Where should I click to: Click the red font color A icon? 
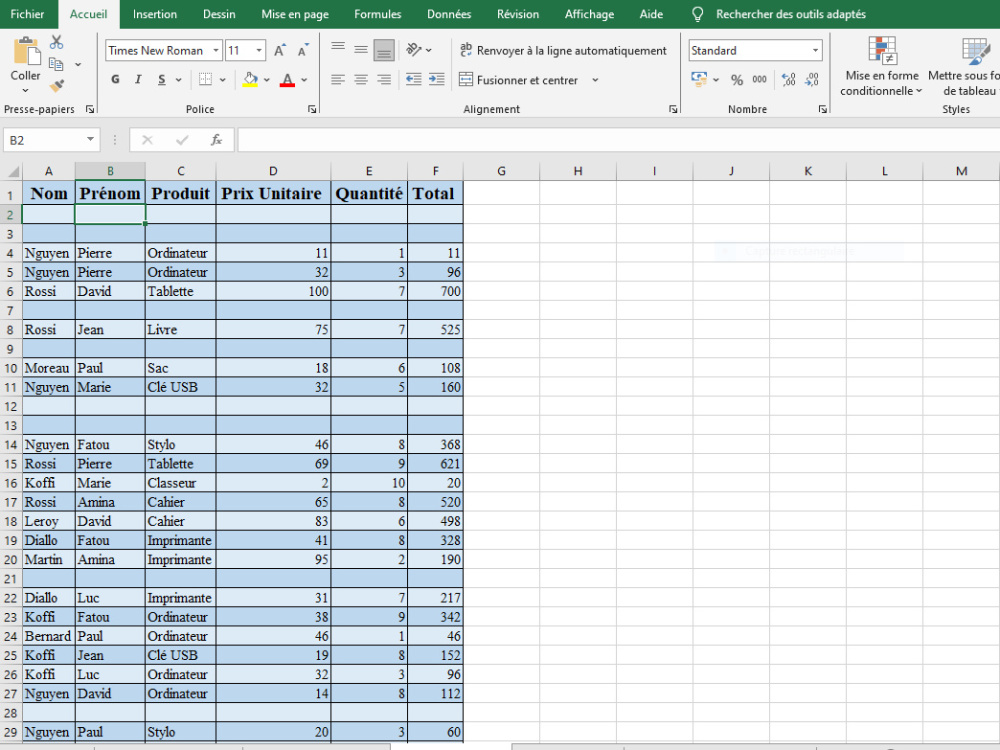[288, 80]
